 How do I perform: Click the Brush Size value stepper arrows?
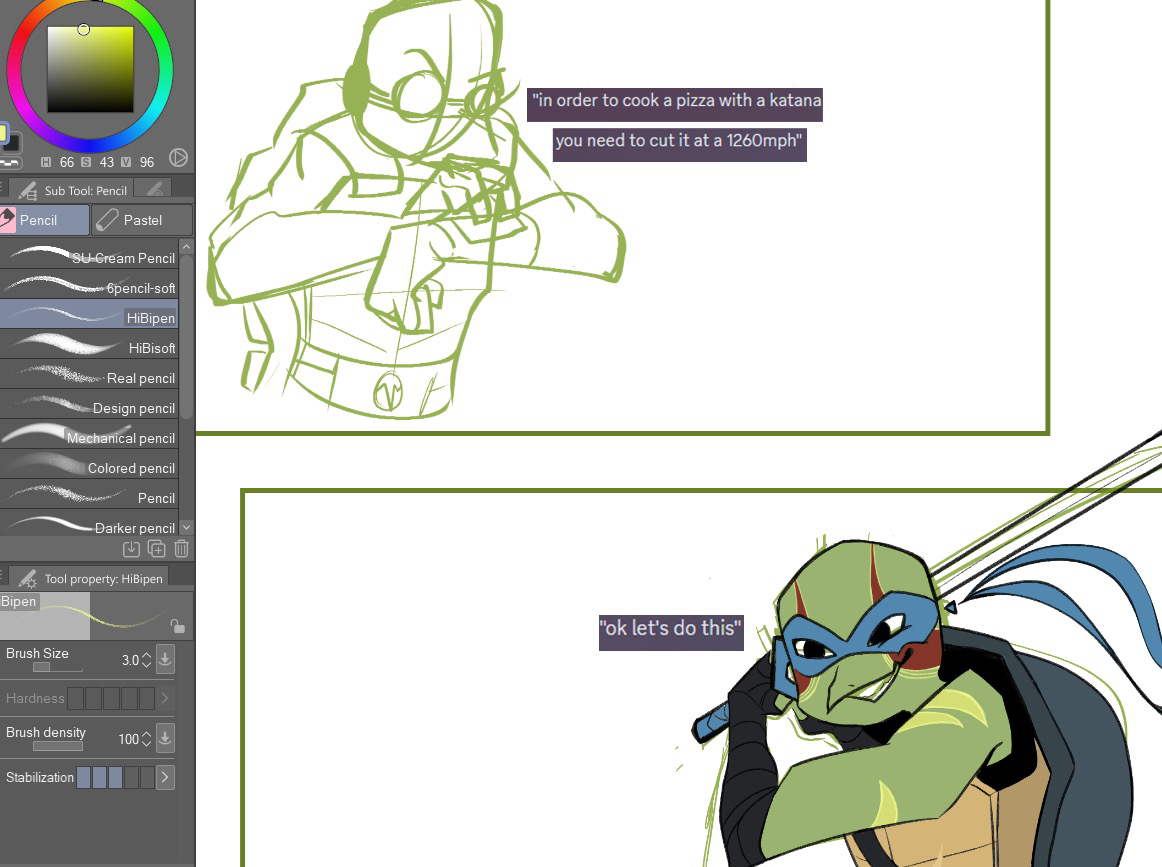click(x=146, y=660)
